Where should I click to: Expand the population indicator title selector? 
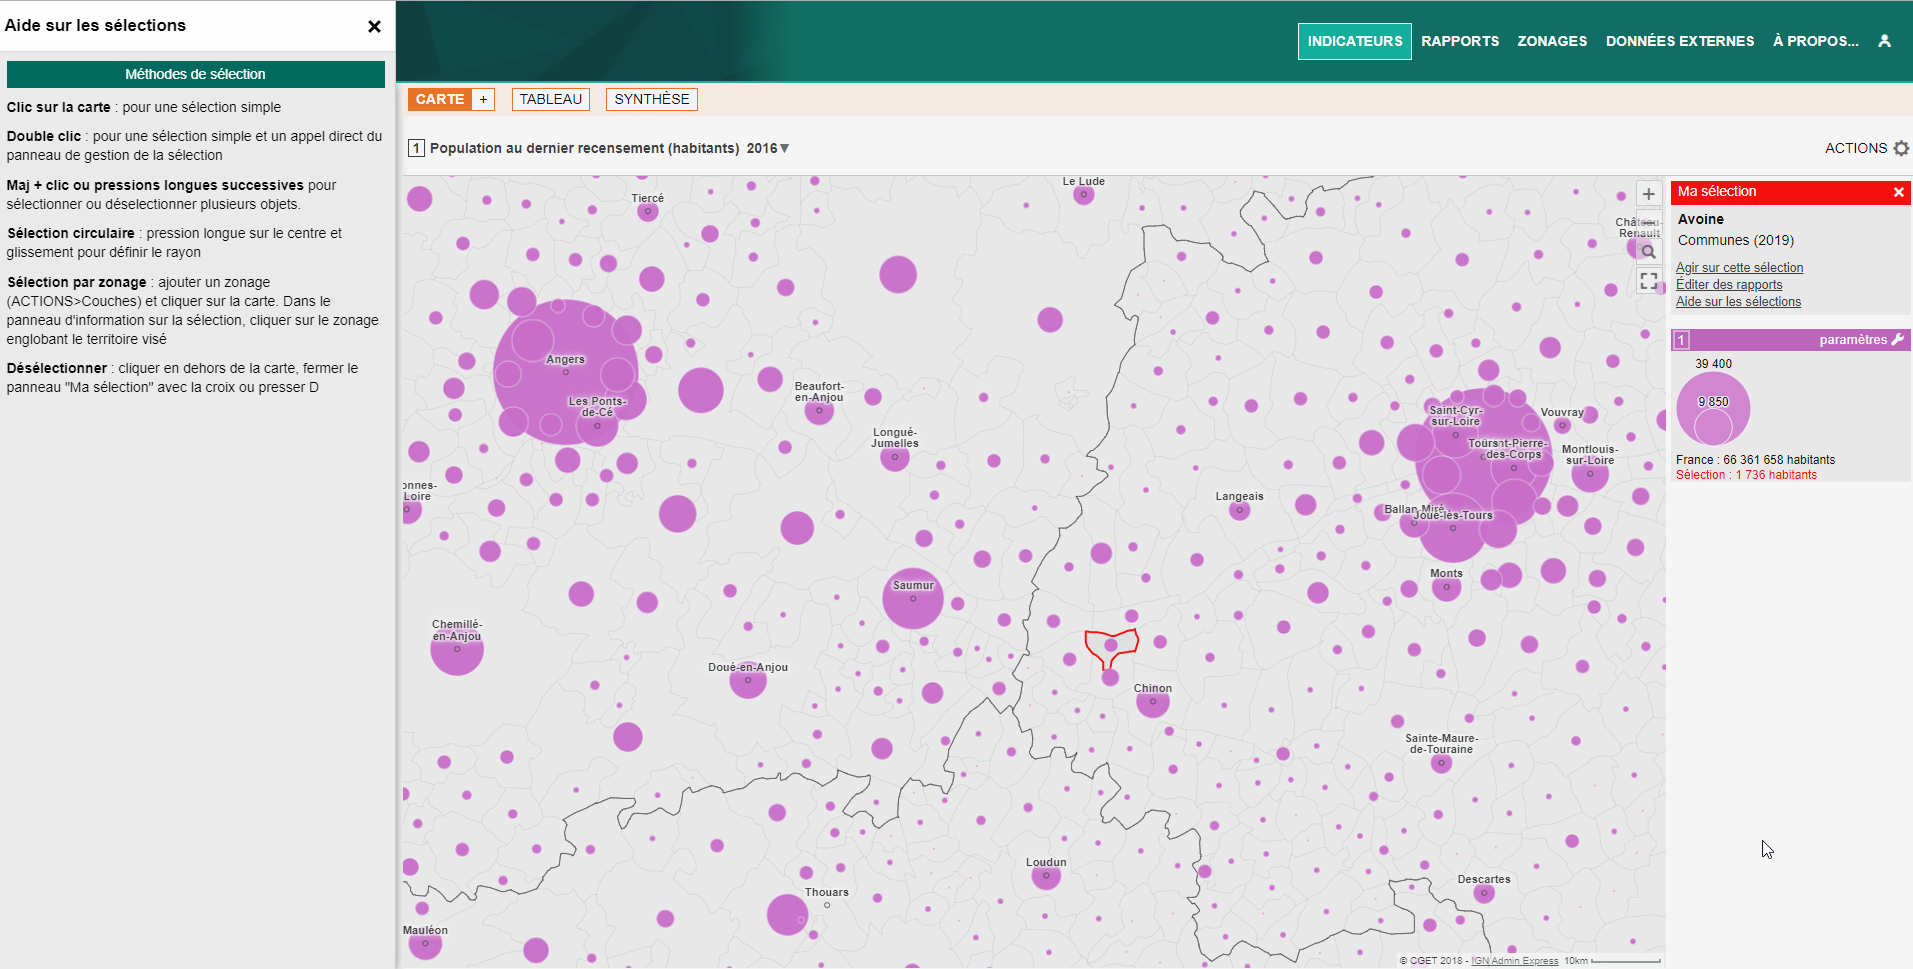click(x=584, y=148)
